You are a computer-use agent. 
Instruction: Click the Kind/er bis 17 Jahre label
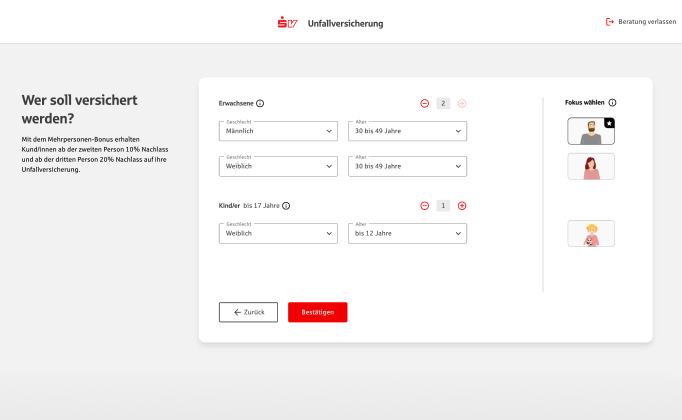pos(249,206)
